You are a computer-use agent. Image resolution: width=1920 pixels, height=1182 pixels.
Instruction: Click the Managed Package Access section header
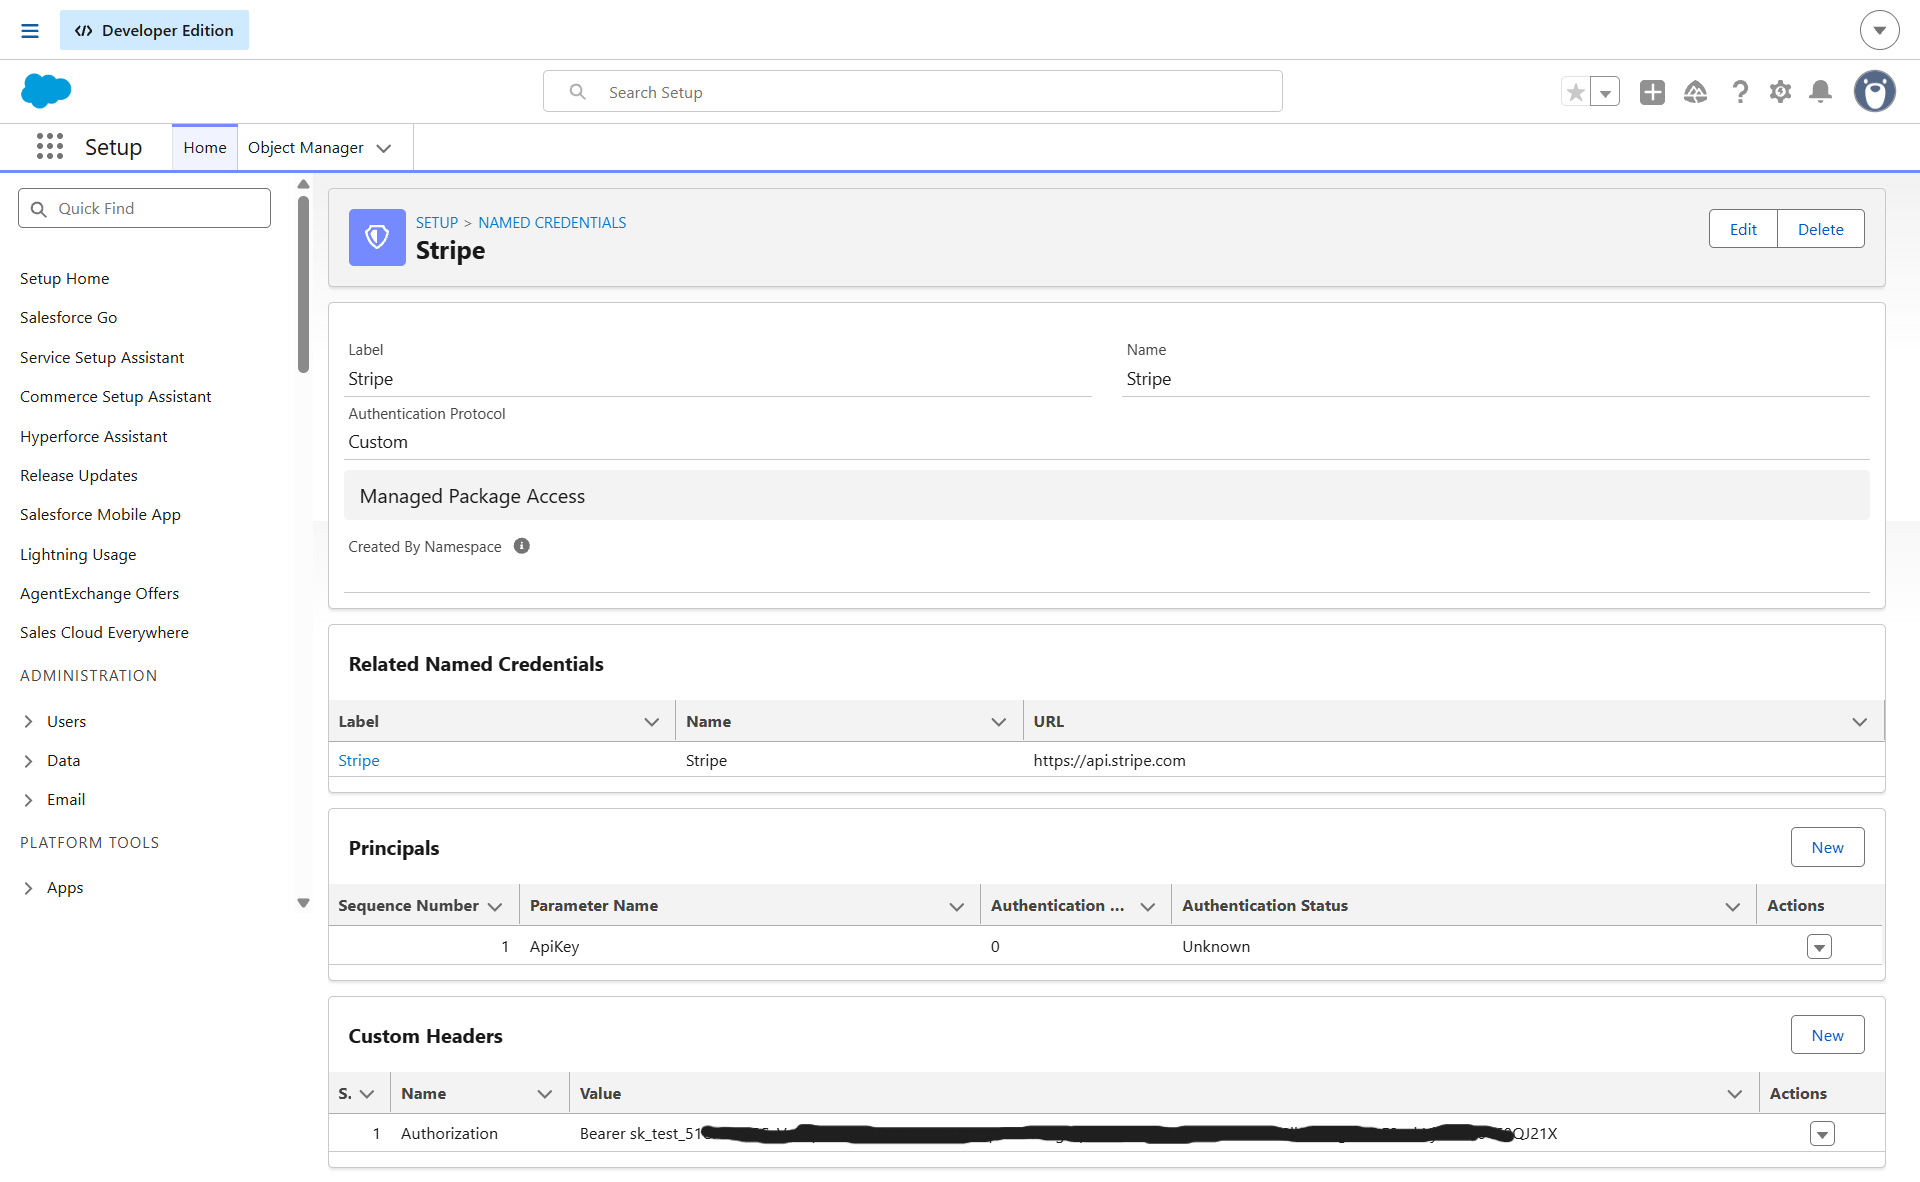click(x=1106, y=496)
